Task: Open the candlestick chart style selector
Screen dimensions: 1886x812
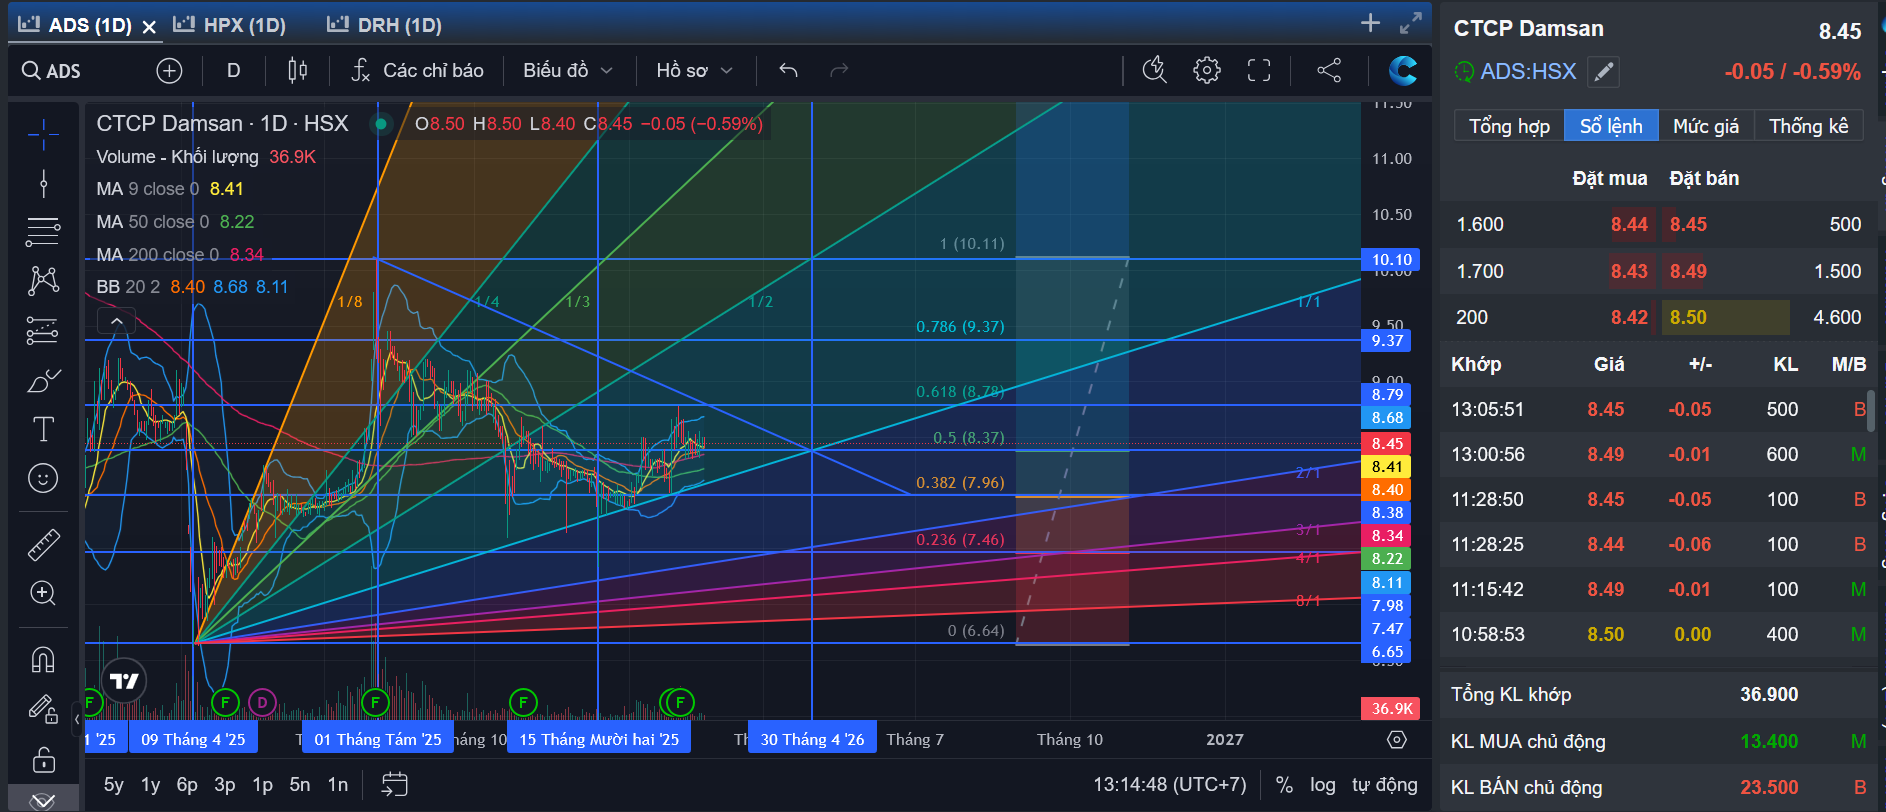Action: tap(297, 70)
